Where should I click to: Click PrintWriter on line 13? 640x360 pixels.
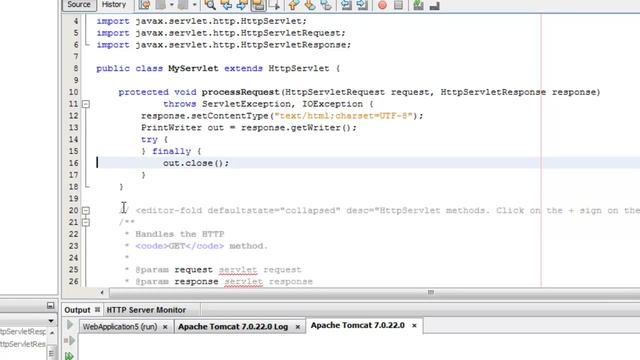[171, 128]
